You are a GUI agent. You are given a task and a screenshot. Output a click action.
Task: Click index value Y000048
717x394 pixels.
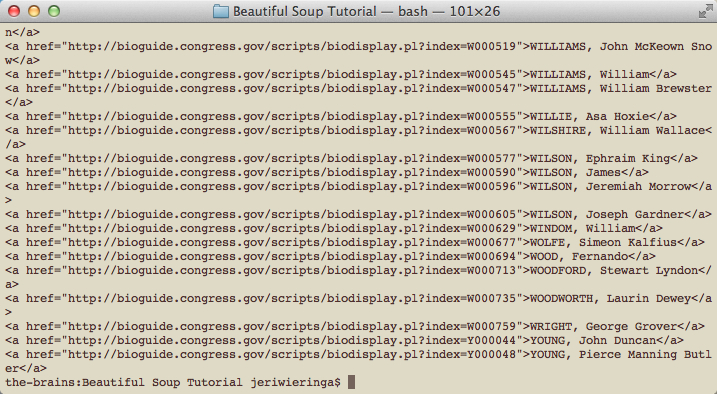point(491,354)
